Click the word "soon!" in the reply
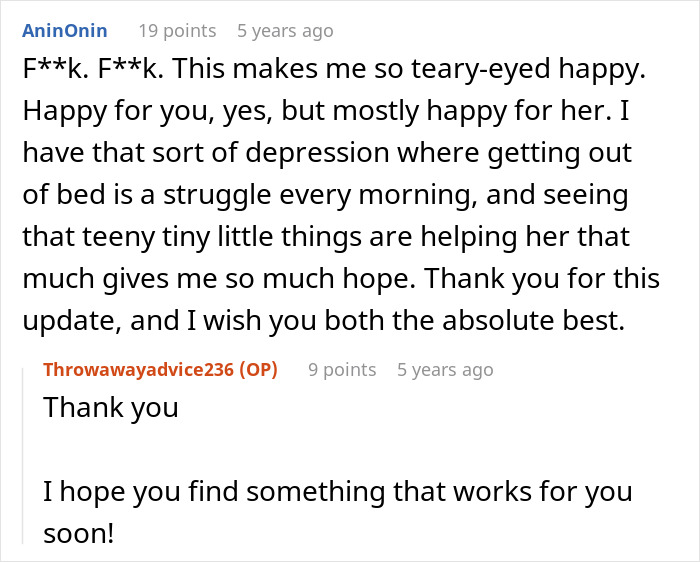 tap(79, 534)
